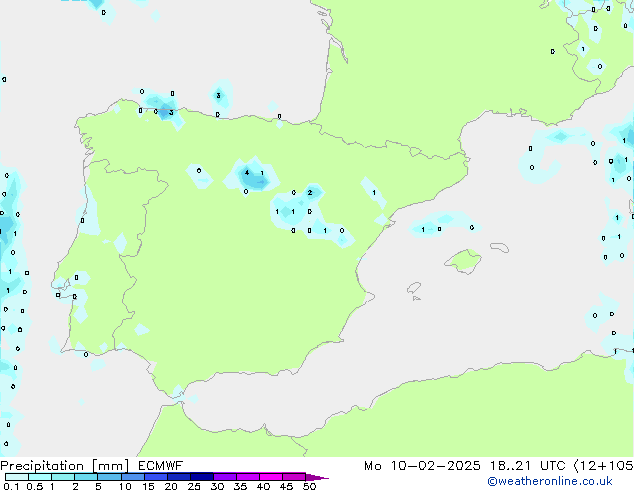Image resolution: width=634 pixels, height=490 pixels.
Task: Click the "15" legend scale label
Action: click(x=148, y=486)
